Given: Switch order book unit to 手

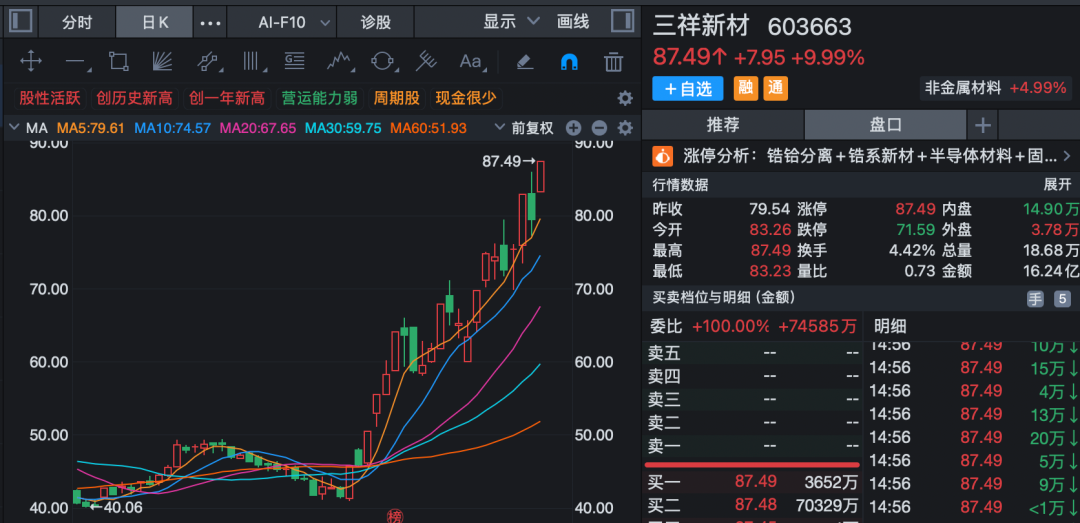Looking at the screenshot, I should click(x=1035, y=298).
